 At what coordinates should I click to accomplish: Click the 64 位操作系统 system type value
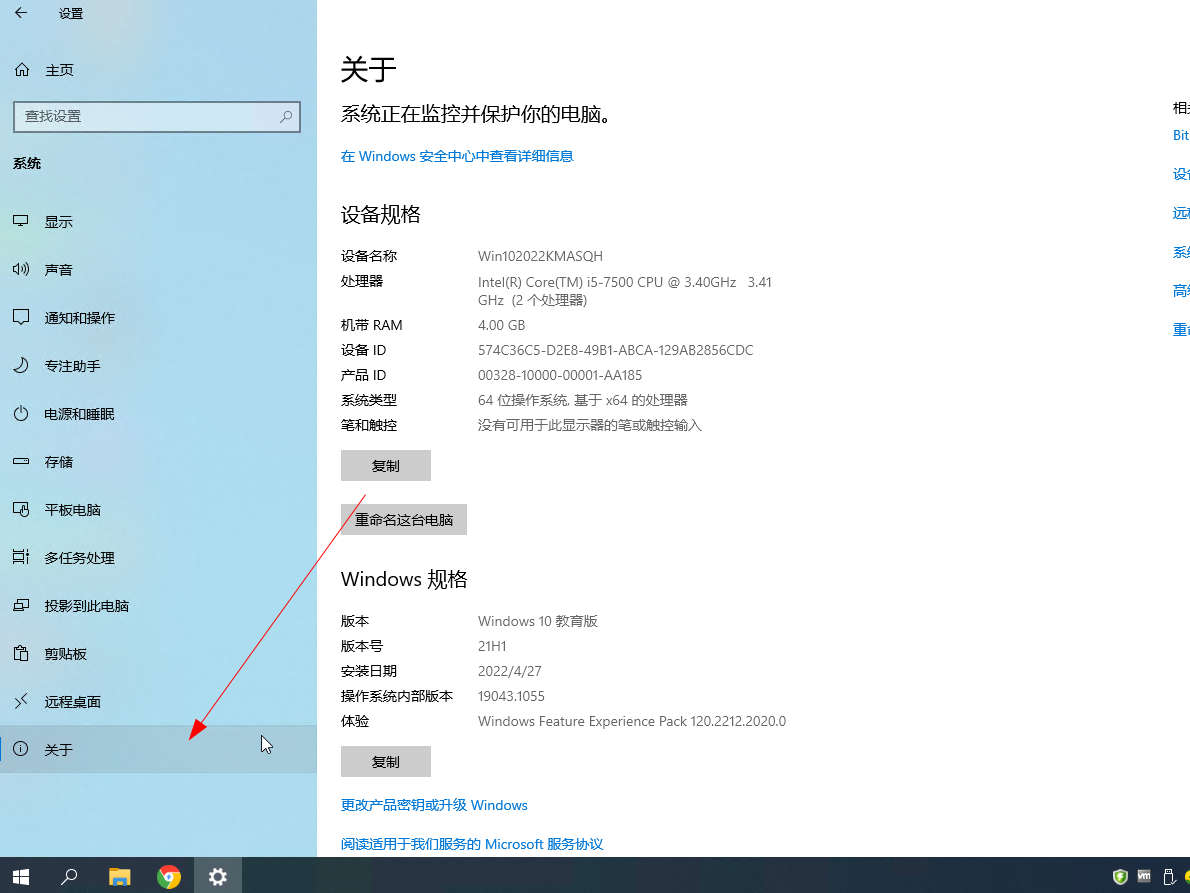(x=583, y=400)
